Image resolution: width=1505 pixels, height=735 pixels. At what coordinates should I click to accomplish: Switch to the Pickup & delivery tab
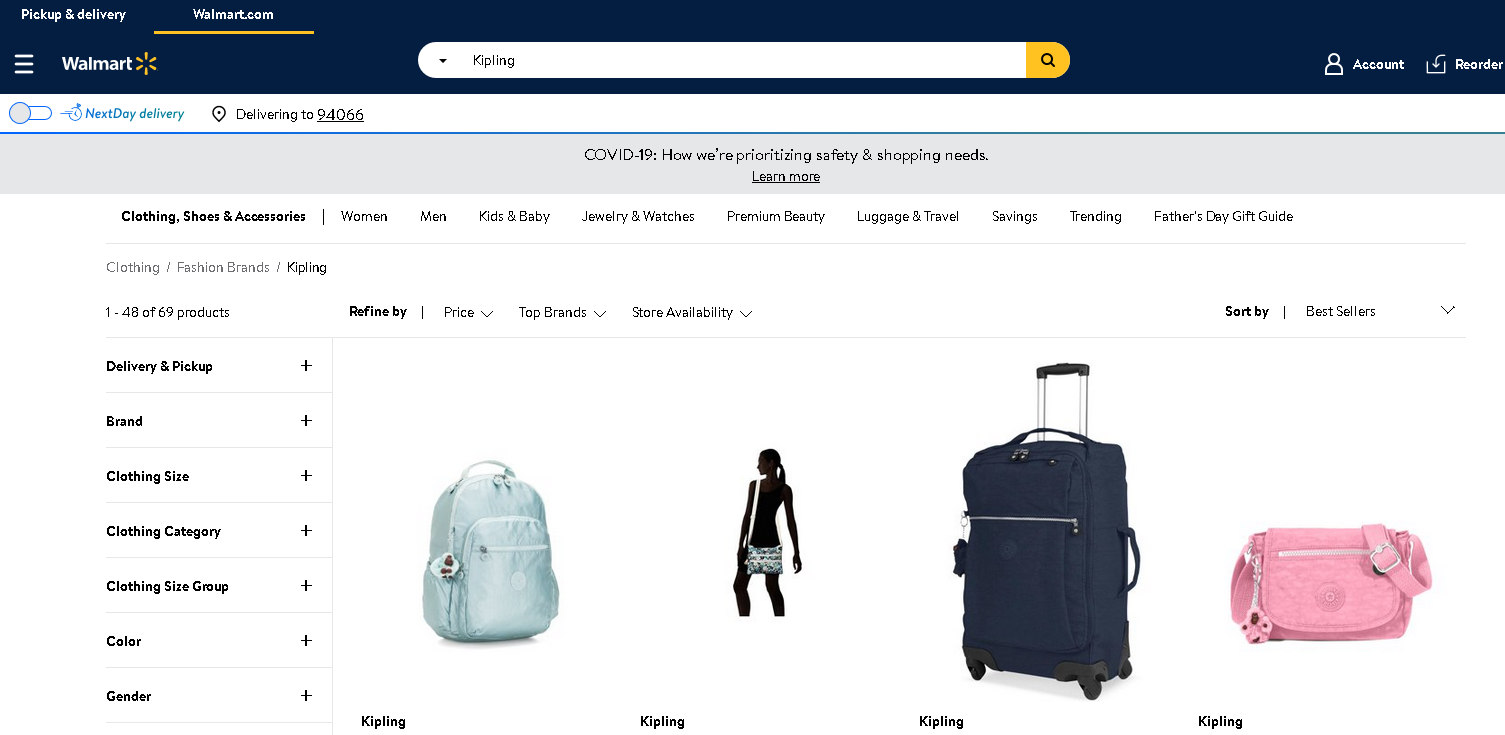click(74, 15)
